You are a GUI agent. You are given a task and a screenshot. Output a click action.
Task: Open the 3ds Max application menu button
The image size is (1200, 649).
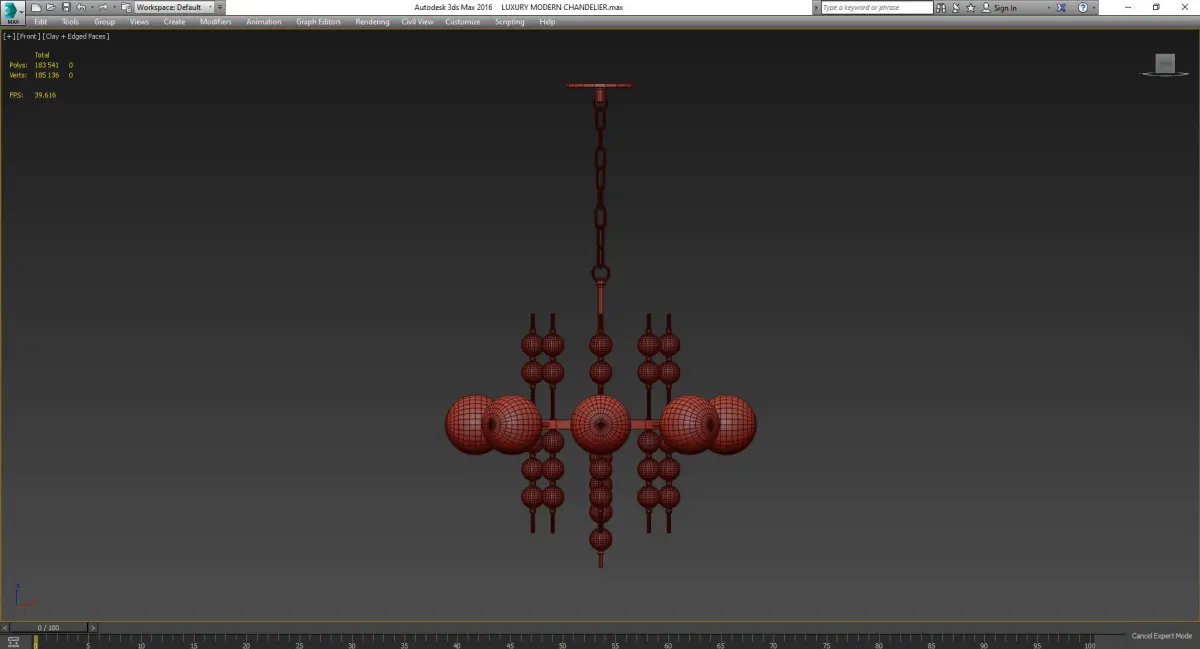[13, 12]
